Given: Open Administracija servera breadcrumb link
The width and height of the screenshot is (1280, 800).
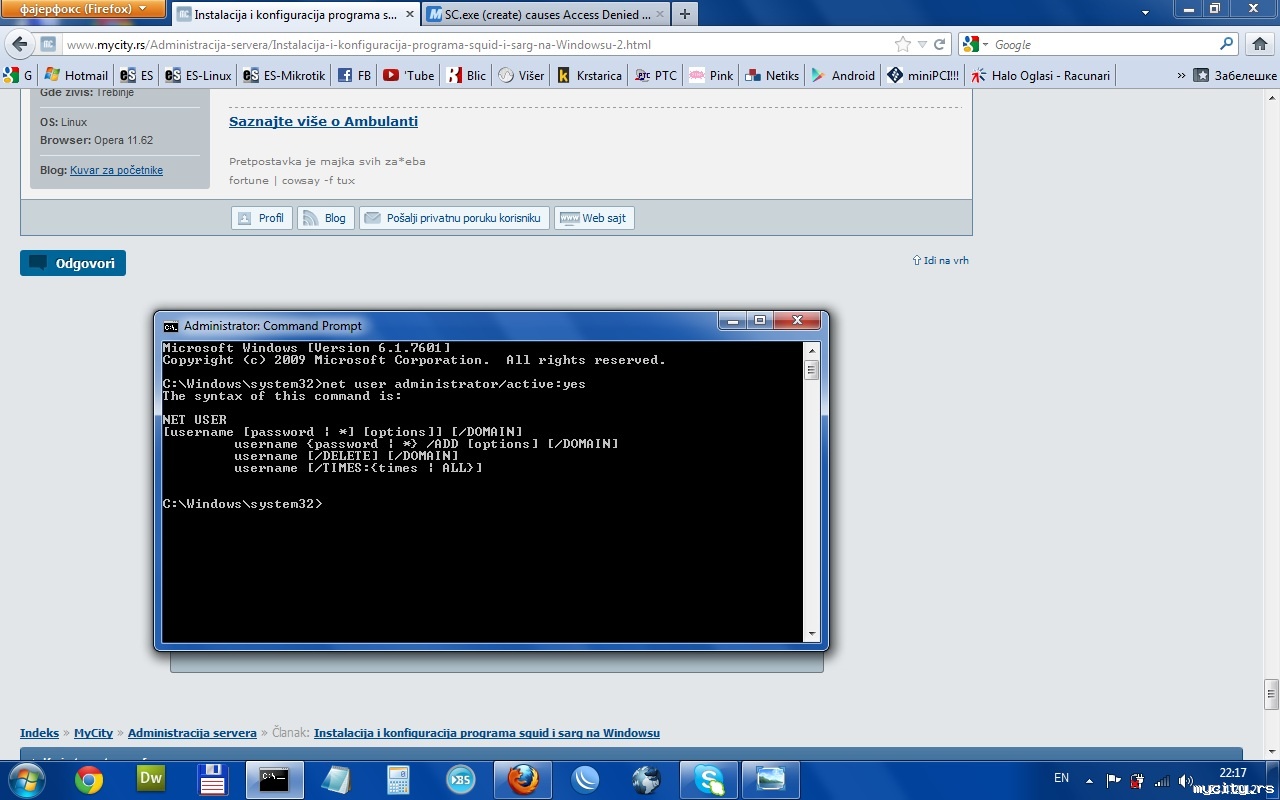Looking at the screenshot, I should [x=192, y=733].
